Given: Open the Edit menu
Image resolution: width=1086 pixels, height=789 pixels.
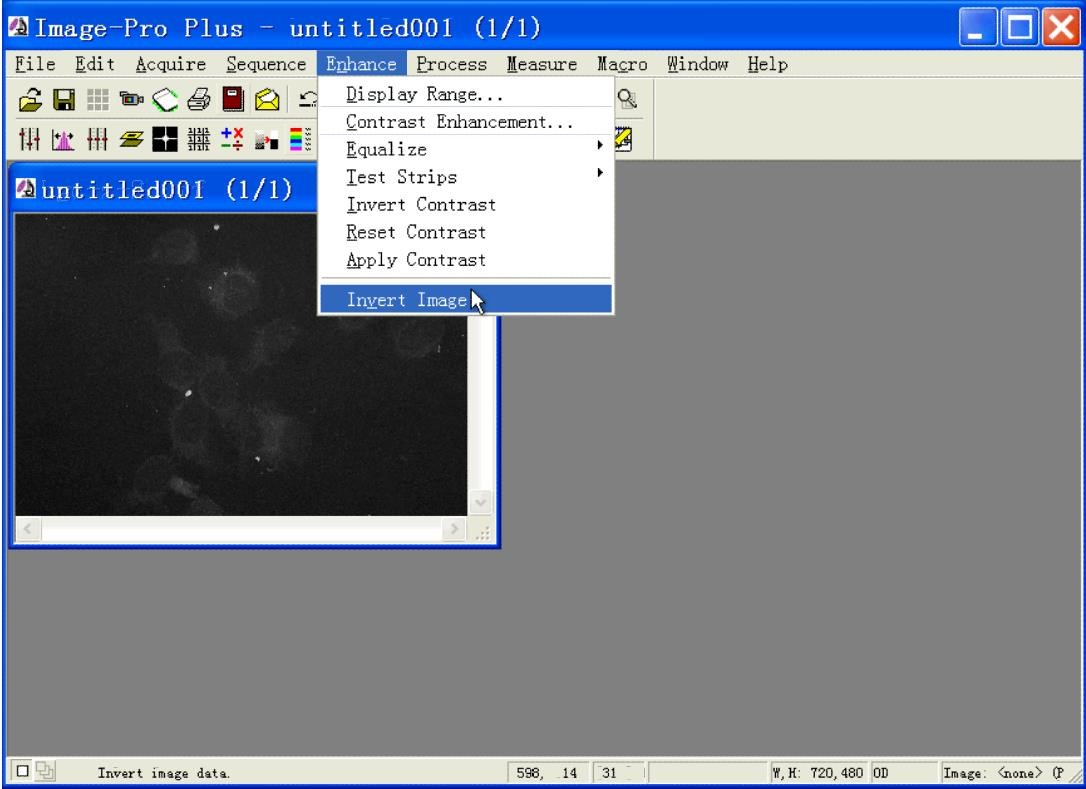Looking at the screenshot, I should pyautogui.click(x=95, y=64).
